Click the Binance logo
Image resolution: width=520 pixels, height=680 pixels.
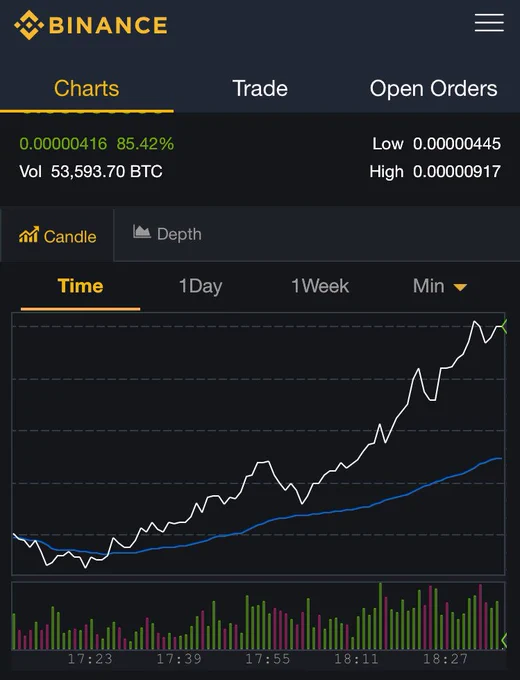[91, 25]
